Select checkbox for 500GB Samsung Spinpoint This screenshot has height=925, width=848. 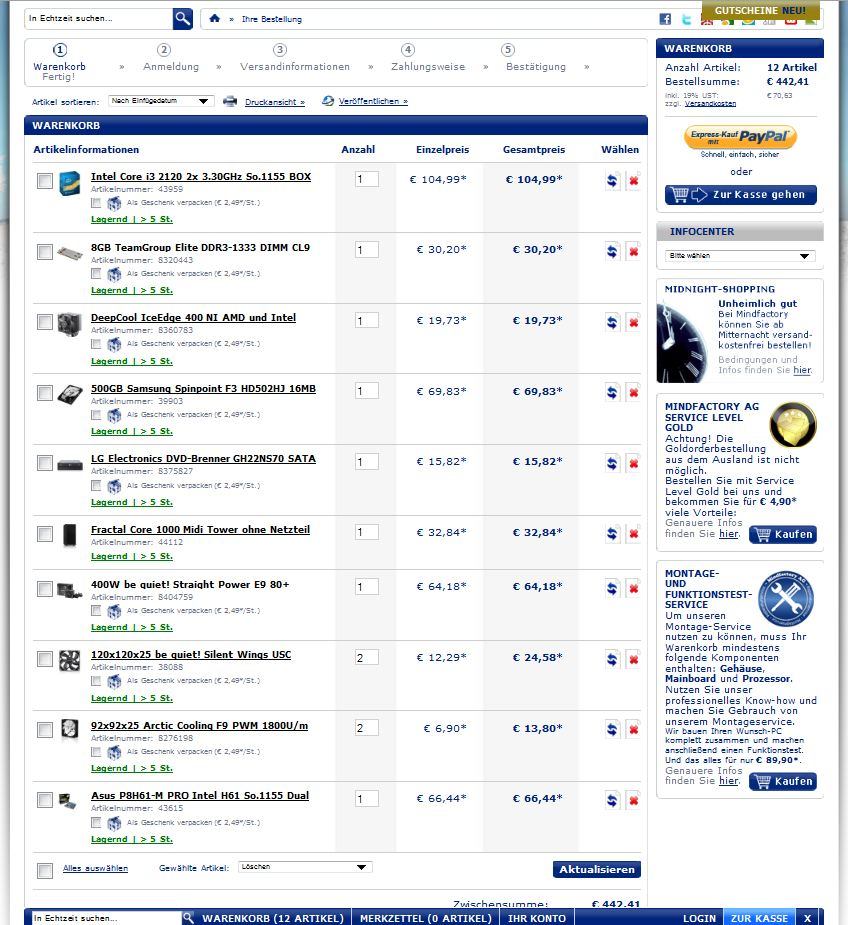[45, 393]
